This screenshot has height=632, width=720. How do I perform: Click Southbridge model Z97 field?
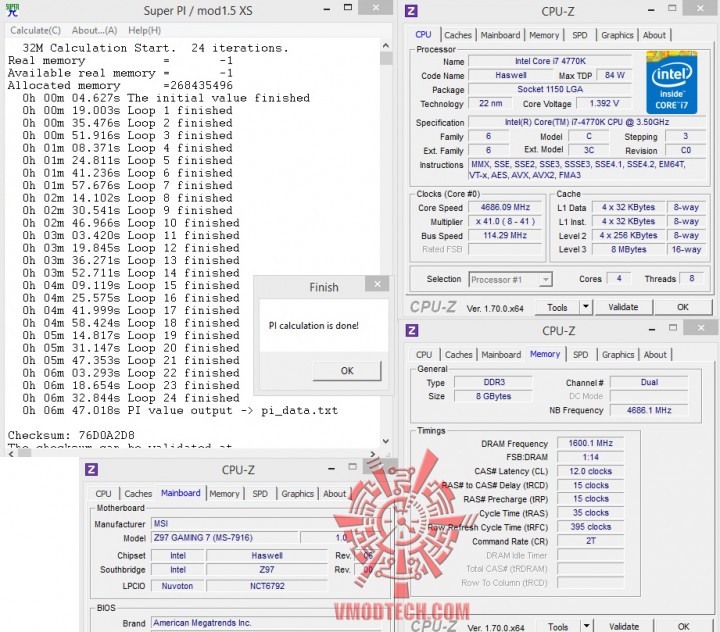point(267,570)
